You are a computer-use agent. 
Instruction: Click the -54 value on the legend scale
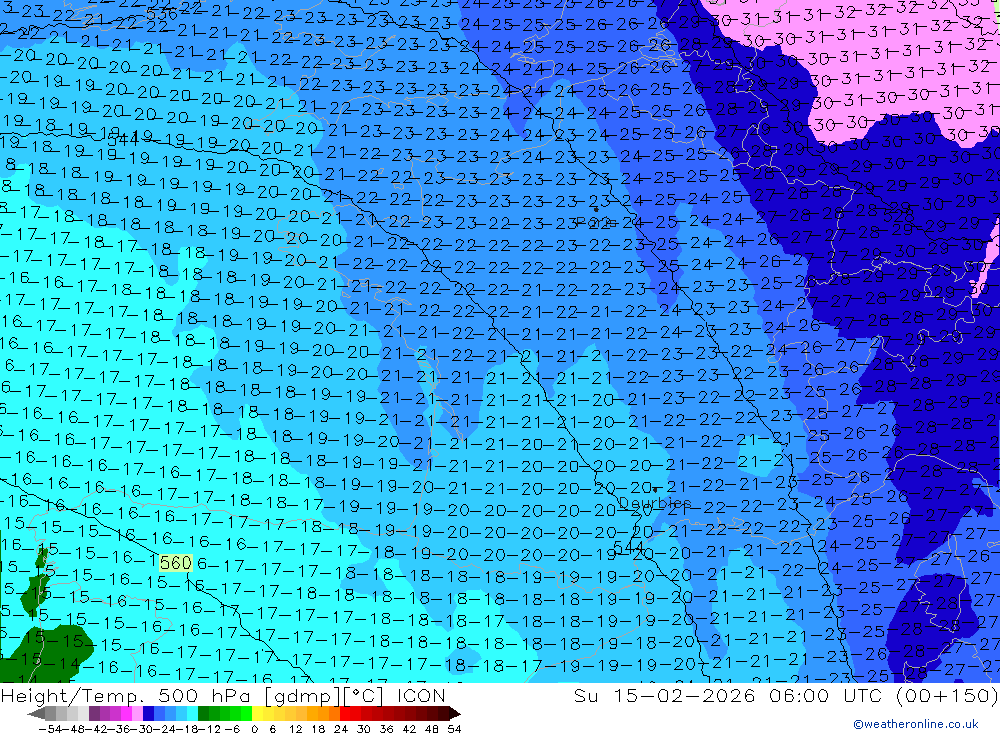point(50,729)
